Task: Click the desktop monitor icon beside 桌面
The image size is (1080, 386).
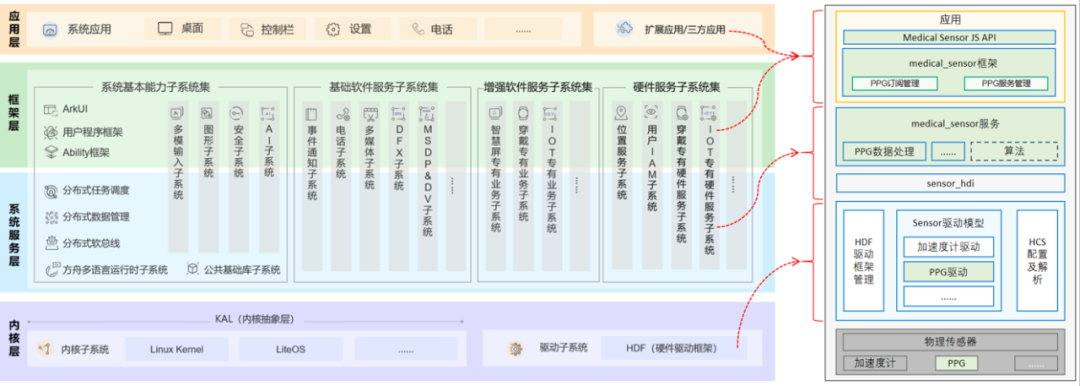Action: click(165, 29)
